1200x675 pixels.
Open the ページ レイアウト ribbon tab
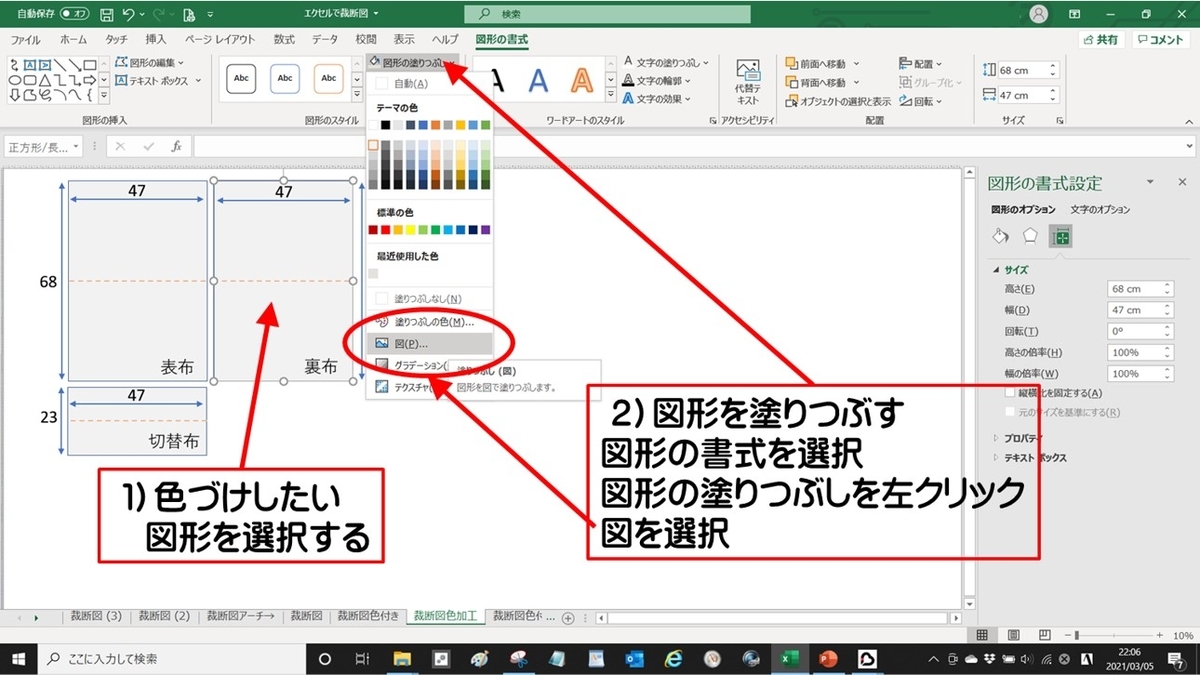point(220,40)
